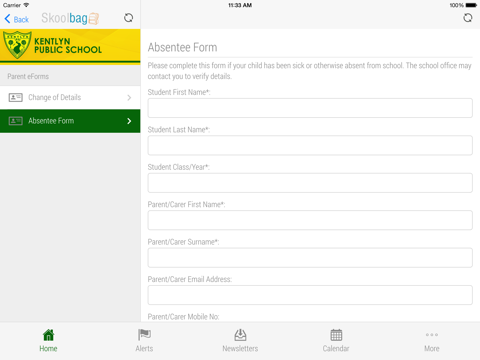Tap the Absentee Form page heading
The image size is (480, 360).
tap(182, 47)
